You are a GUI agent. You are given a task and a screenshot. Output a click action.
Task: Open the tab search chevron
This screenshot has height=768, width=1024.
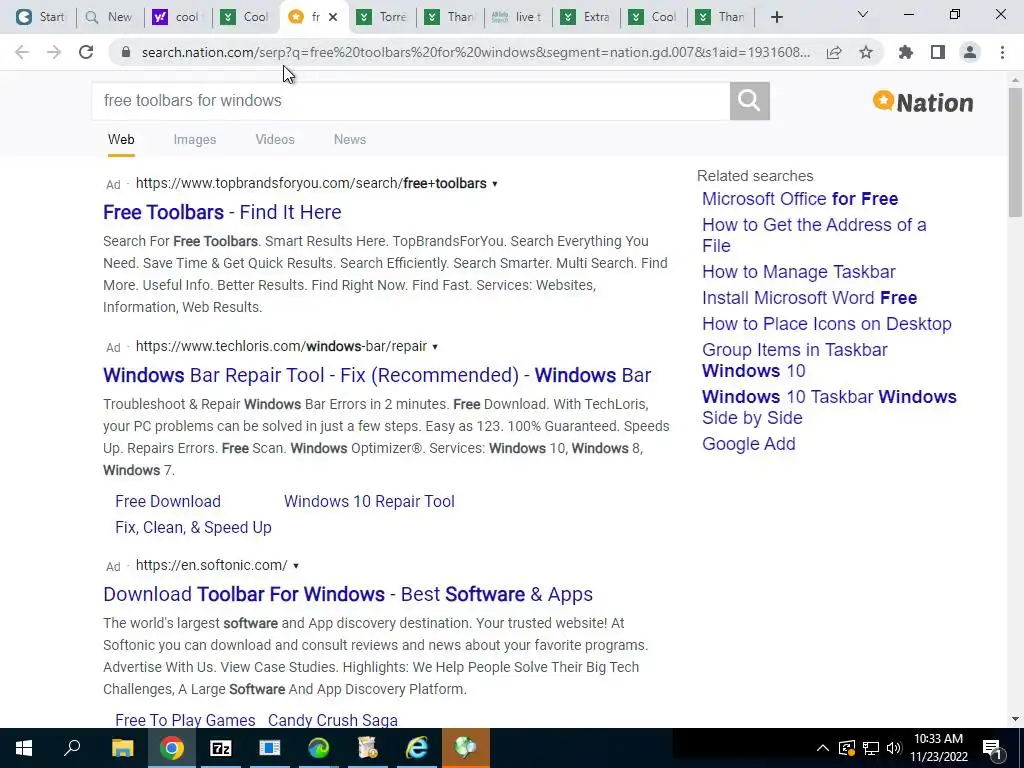point(862,14)
